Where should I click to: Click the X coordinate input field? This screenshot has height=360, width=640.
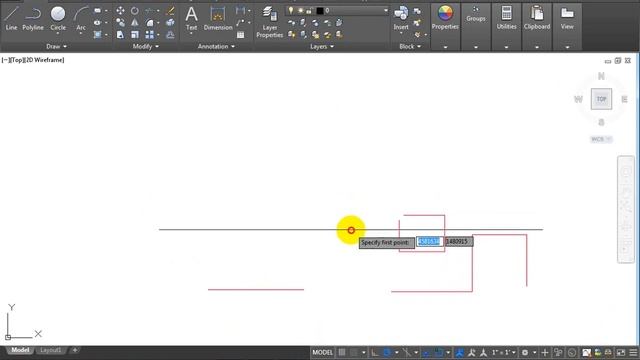(429, 242)
